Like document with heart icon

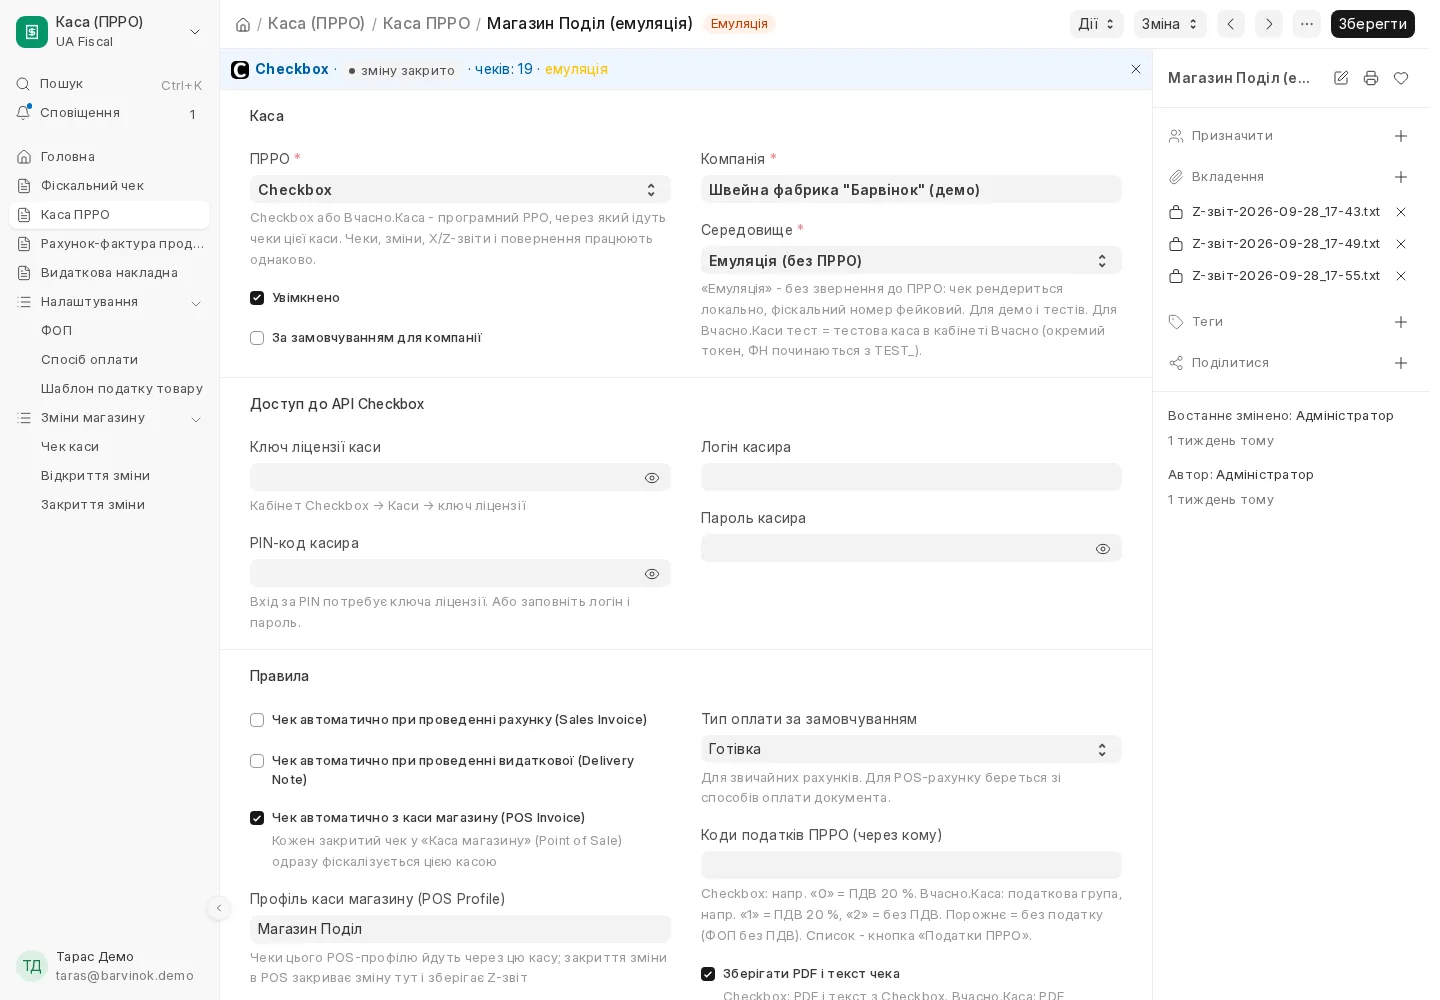point(1401,78)
